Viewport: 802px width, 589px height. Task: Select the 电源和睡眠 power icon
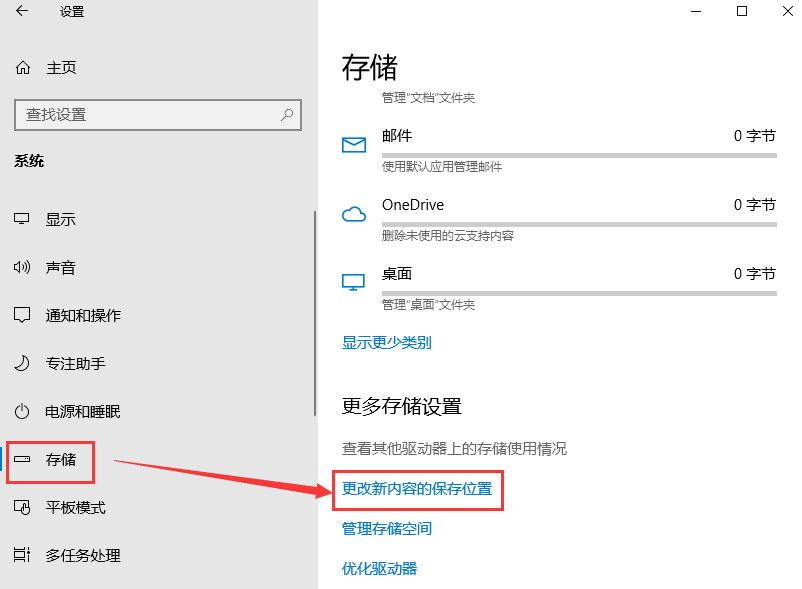tap(21, 411)
